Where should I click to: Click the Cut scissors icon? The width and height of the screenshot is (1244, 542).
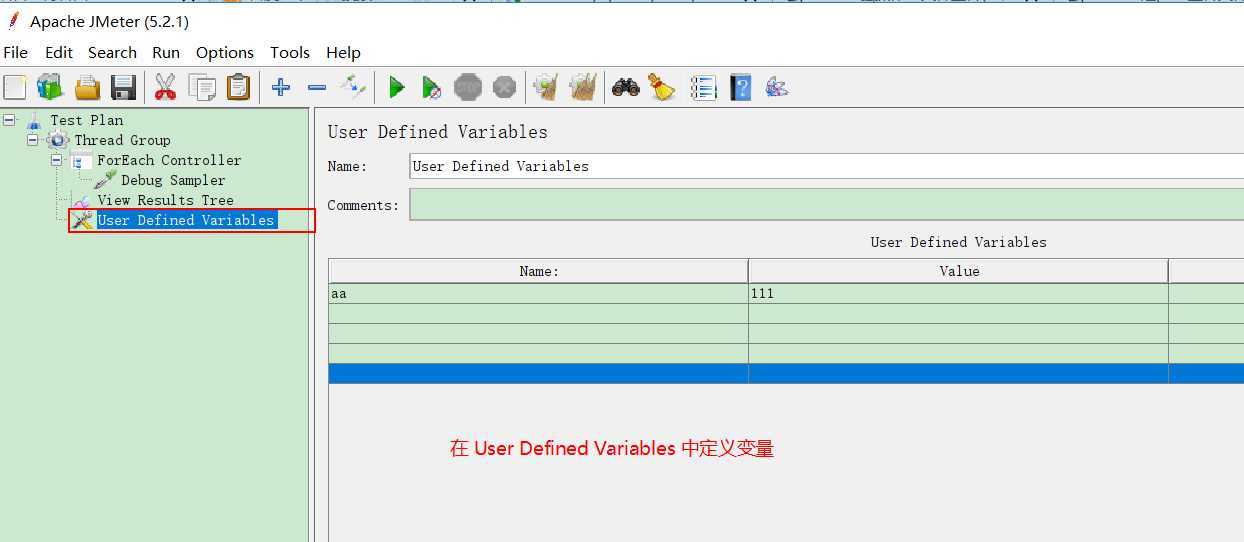165,87
